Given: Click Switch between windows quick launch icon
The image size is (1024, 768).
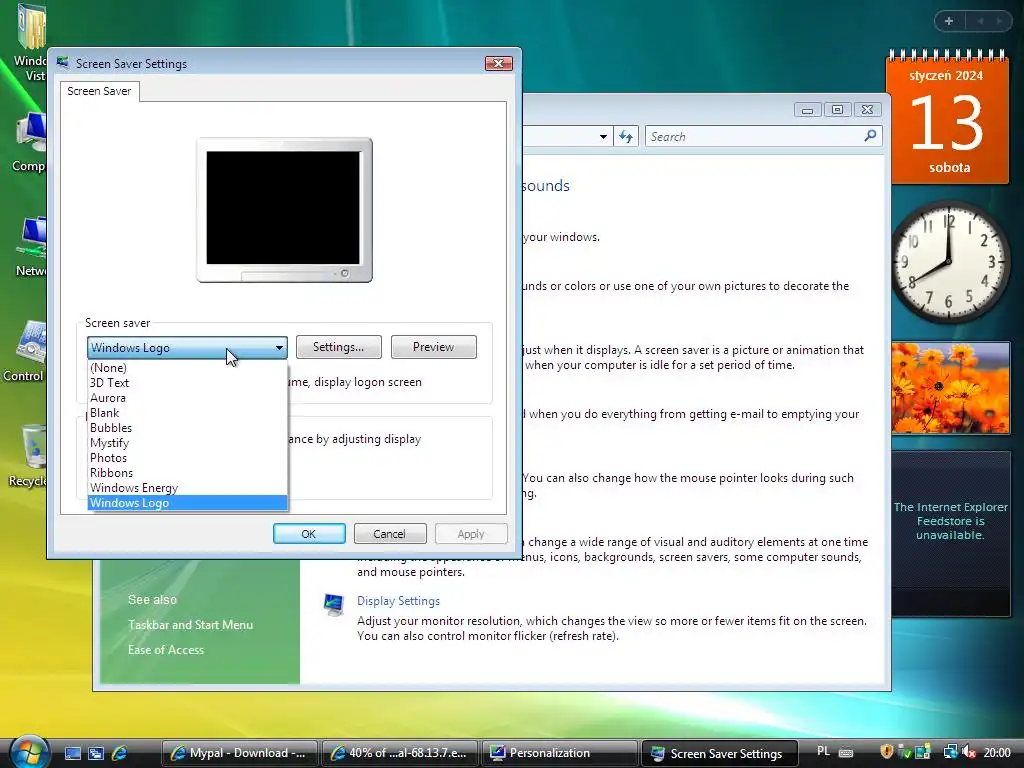Looking at the screenshot, I should [x=96, y=754].
